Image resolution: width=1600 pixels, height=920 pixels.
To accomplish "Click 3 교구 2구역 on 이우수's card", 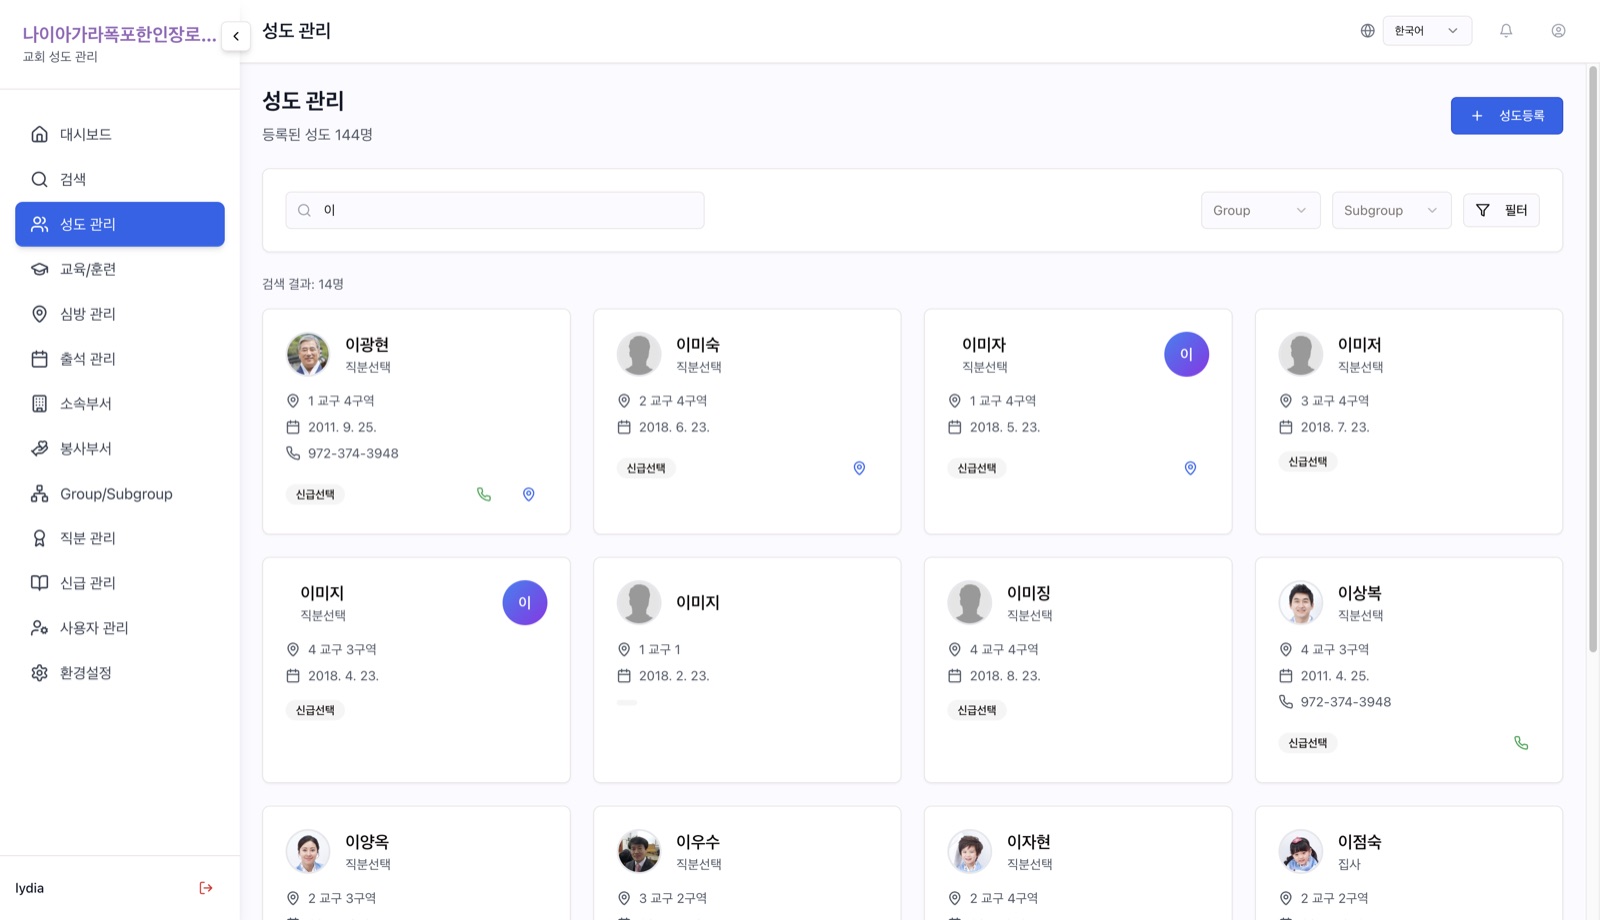I will (673, 898).
